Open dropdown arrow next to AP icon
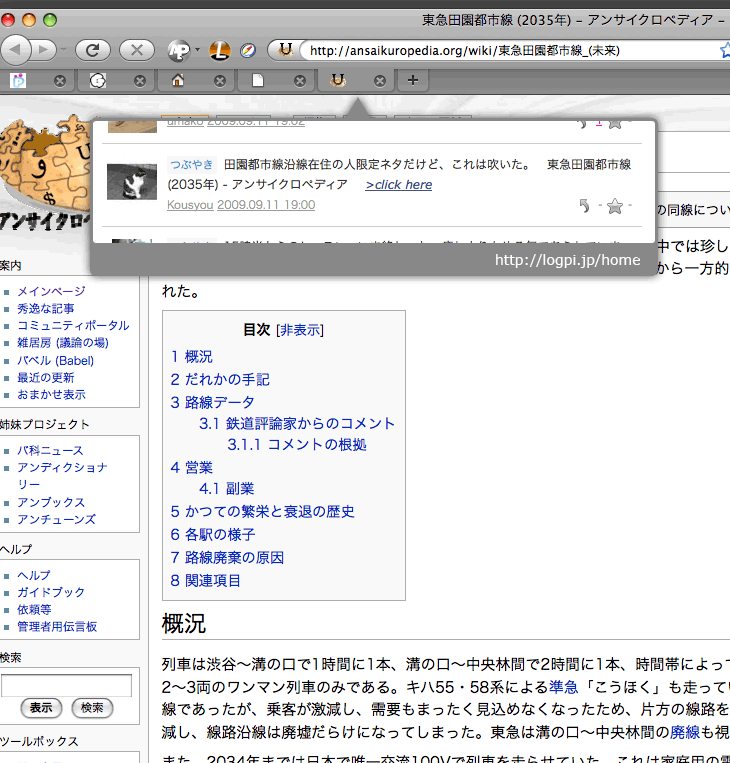 click(197, 50)
